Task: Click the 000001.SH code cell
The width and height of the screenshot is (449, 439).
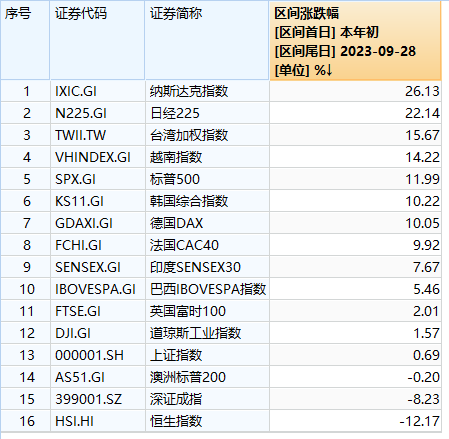Action: 98,355
